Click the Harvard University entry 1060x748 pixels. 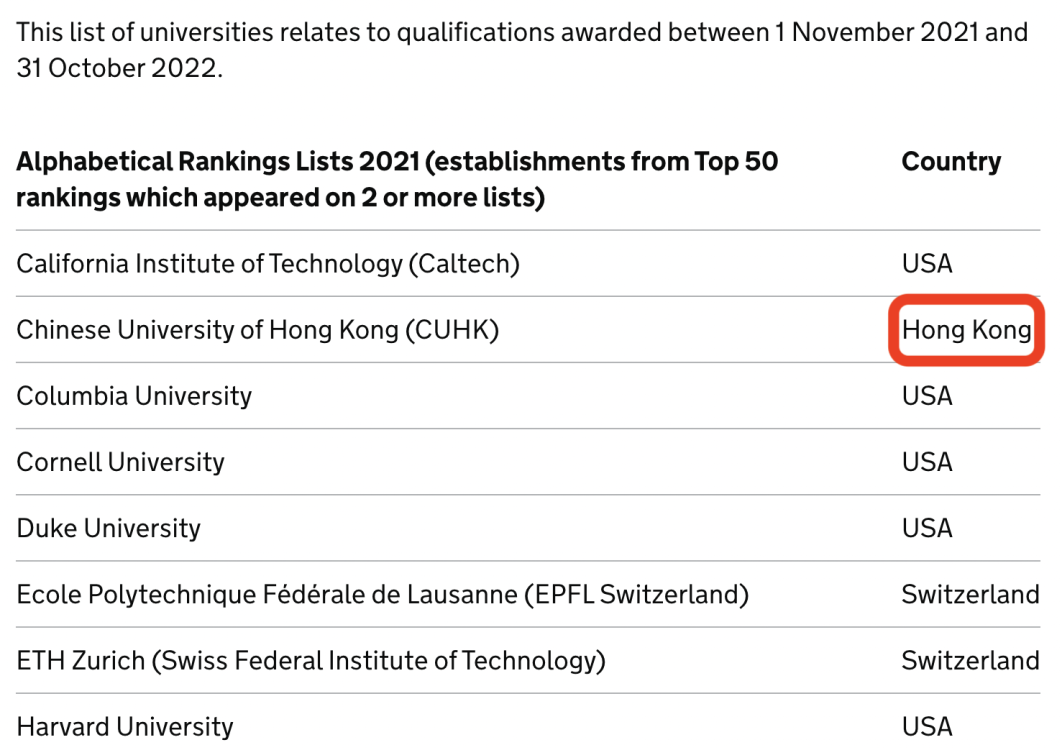coord(125,727)
